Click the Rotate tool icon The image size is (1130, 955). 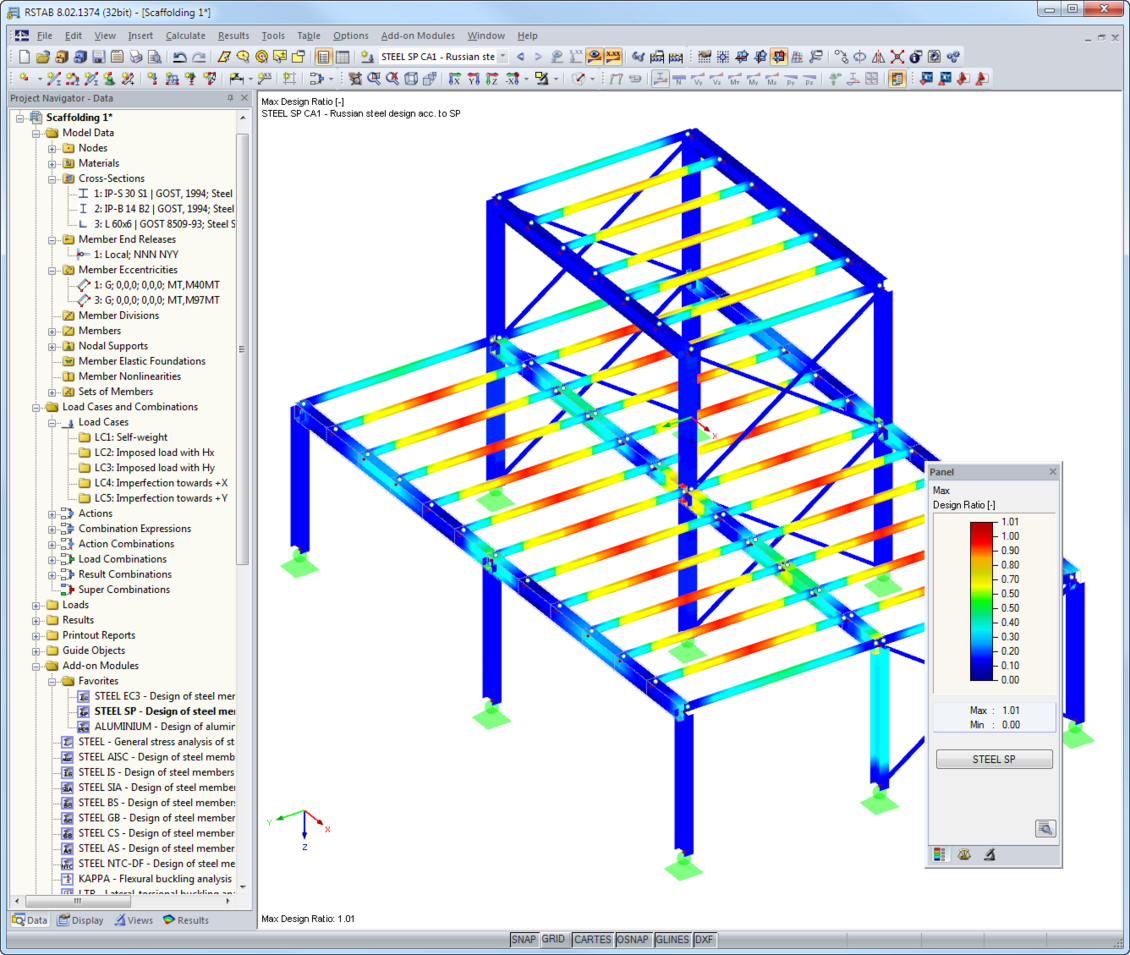pyautogui.click(x=860, y=57)
